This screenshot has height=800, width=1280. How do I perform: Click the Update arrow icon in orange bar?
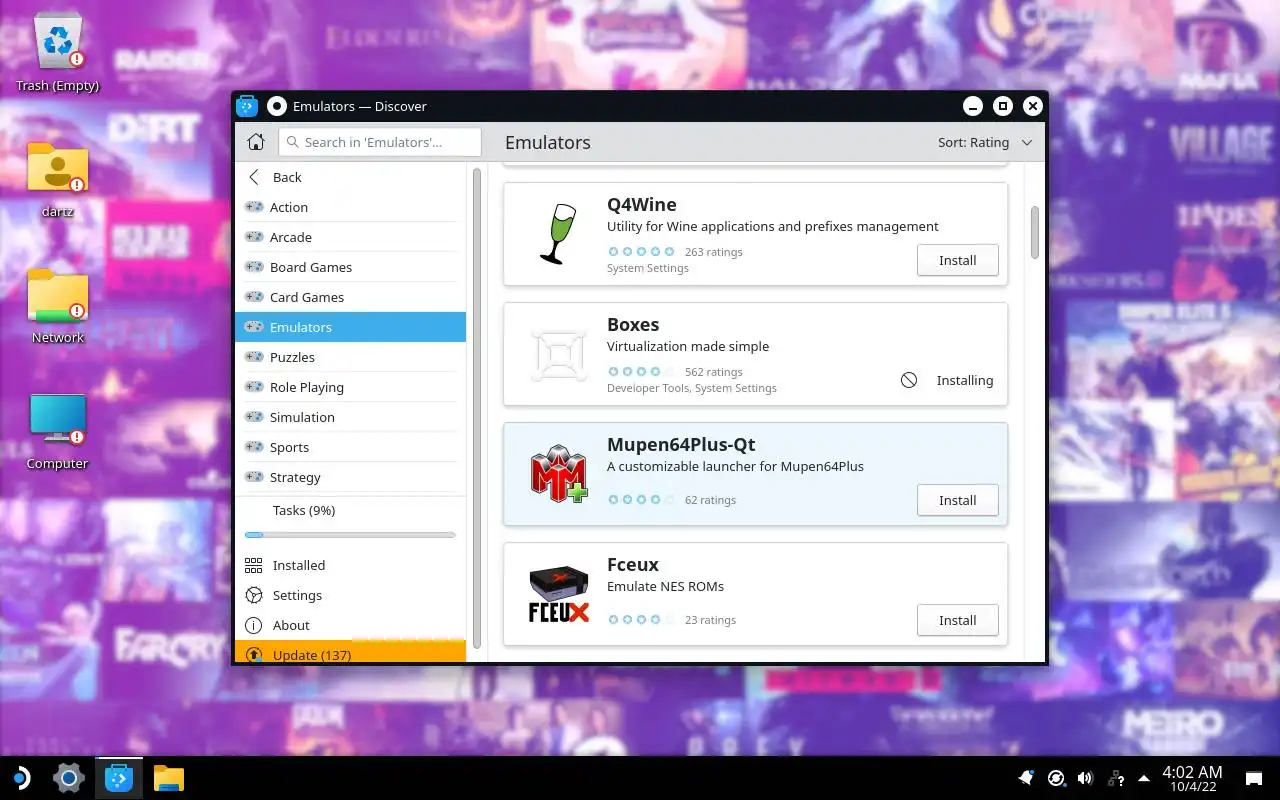pos(254,655)
